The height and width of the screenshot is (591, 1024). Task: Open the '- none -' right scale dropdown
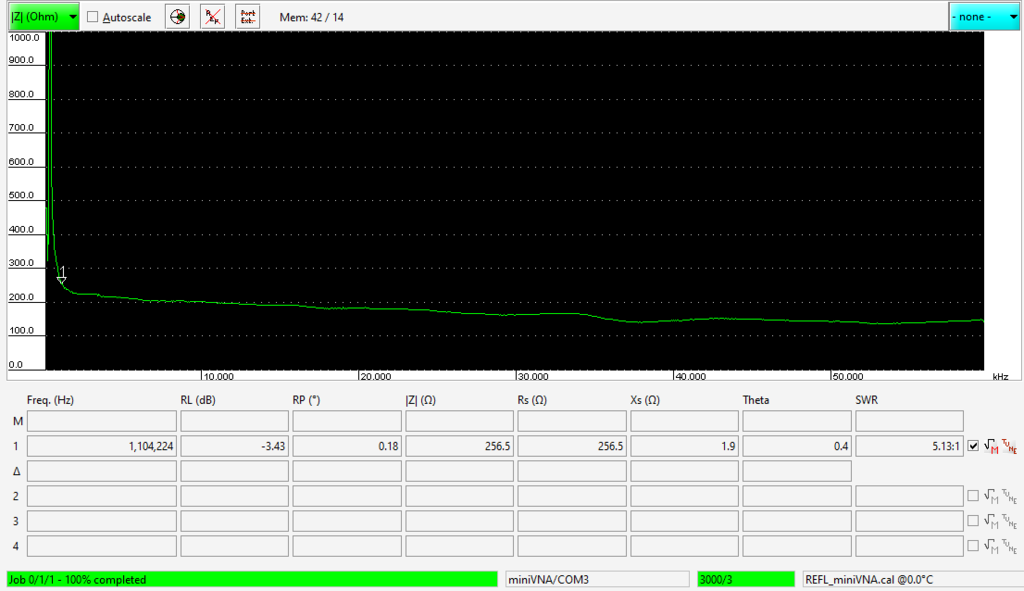(984, 17)
